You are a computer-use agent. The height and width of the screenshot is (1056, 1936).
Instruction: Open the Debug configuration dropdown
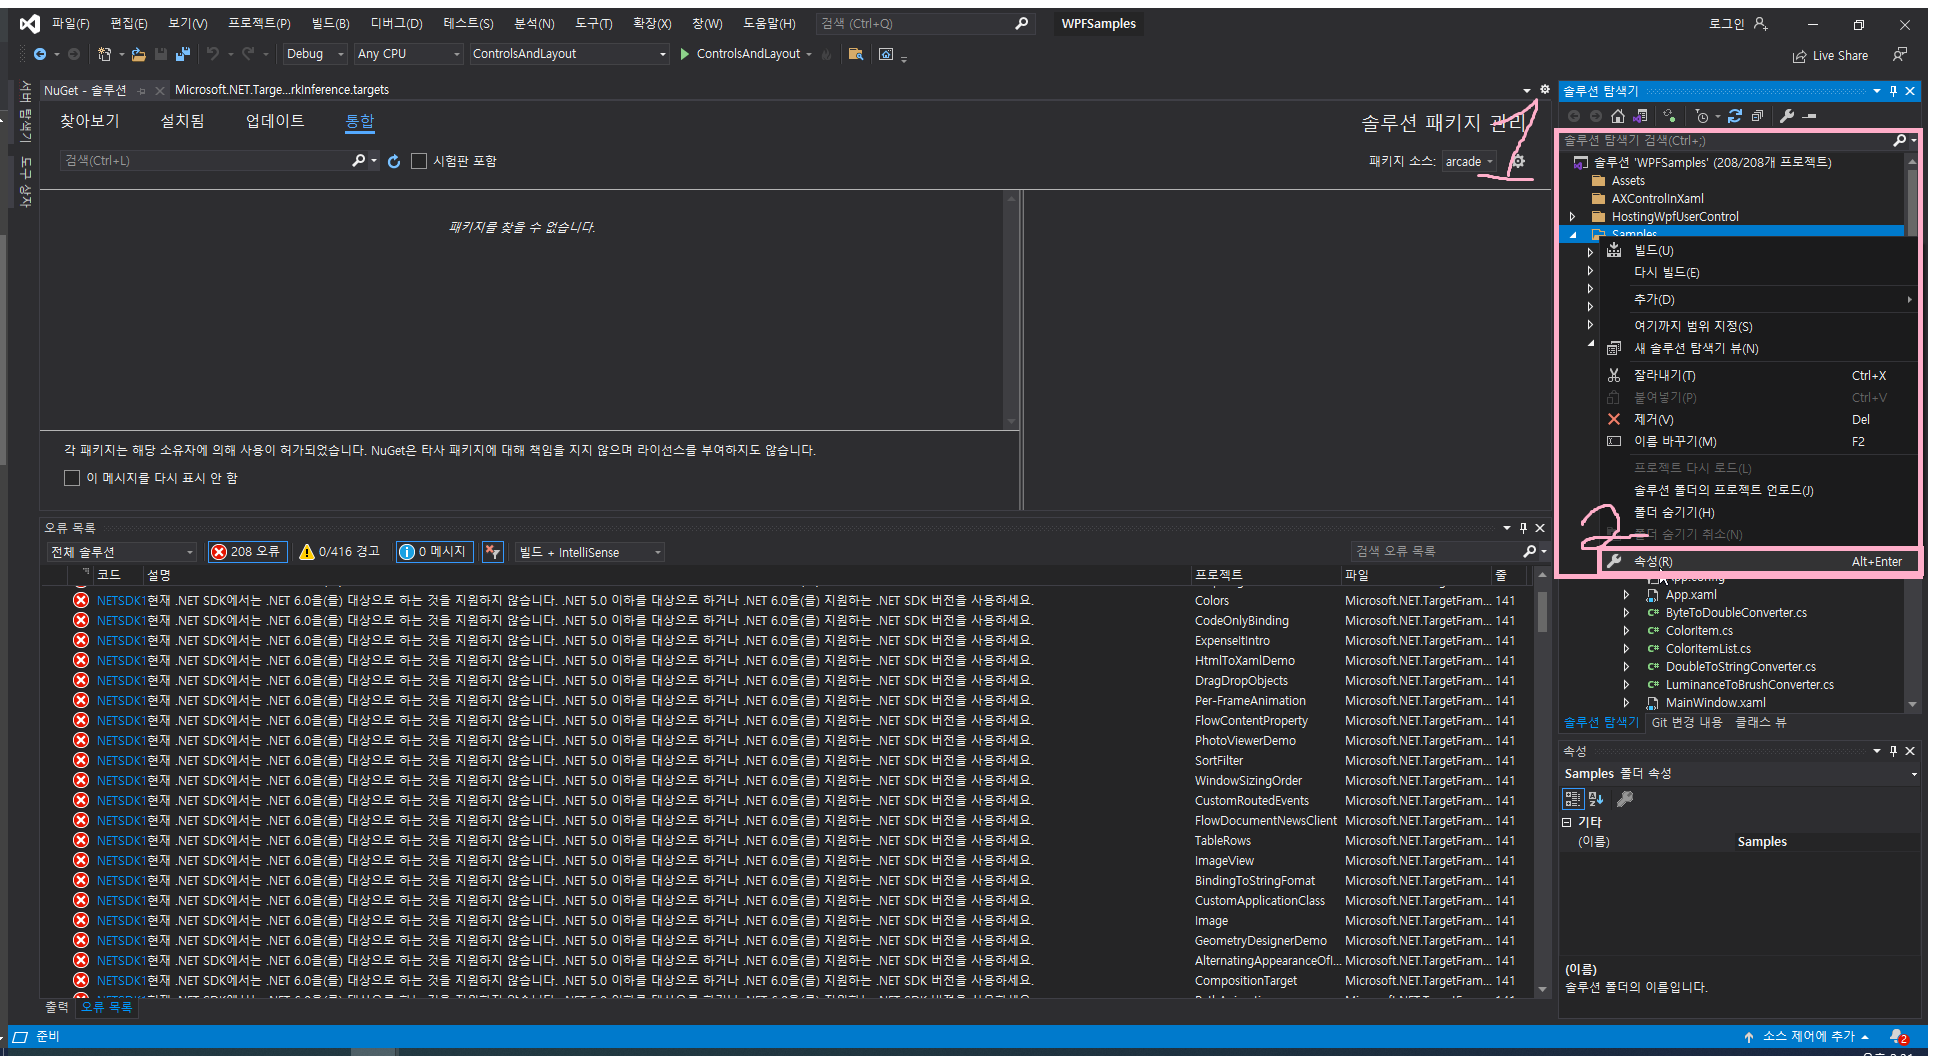[314, 54]
